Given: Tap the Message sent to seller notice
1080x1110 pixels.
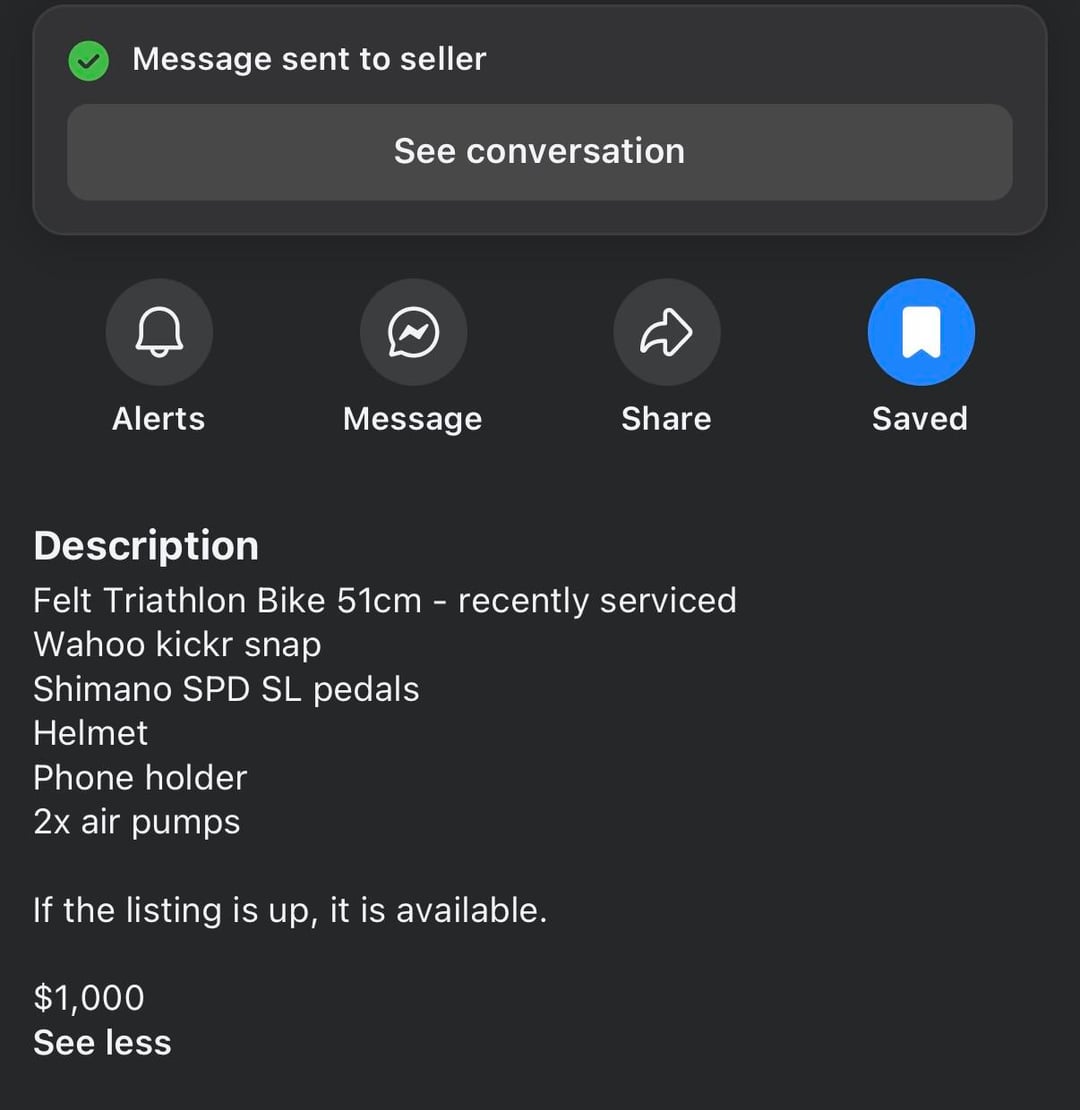Looking at the screenshot, I should tap(309, 59).
